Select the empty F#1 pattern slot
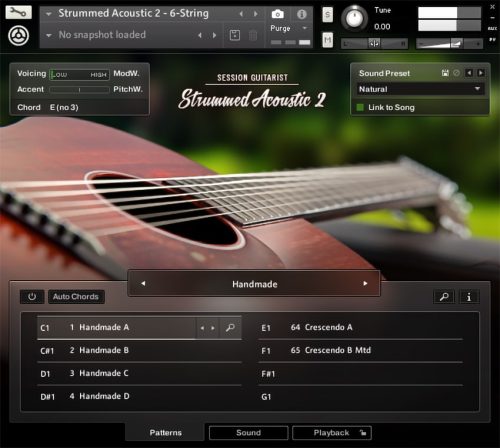This screenshot has height=448, width=500. pyautogui.click(x=361, y=373)
